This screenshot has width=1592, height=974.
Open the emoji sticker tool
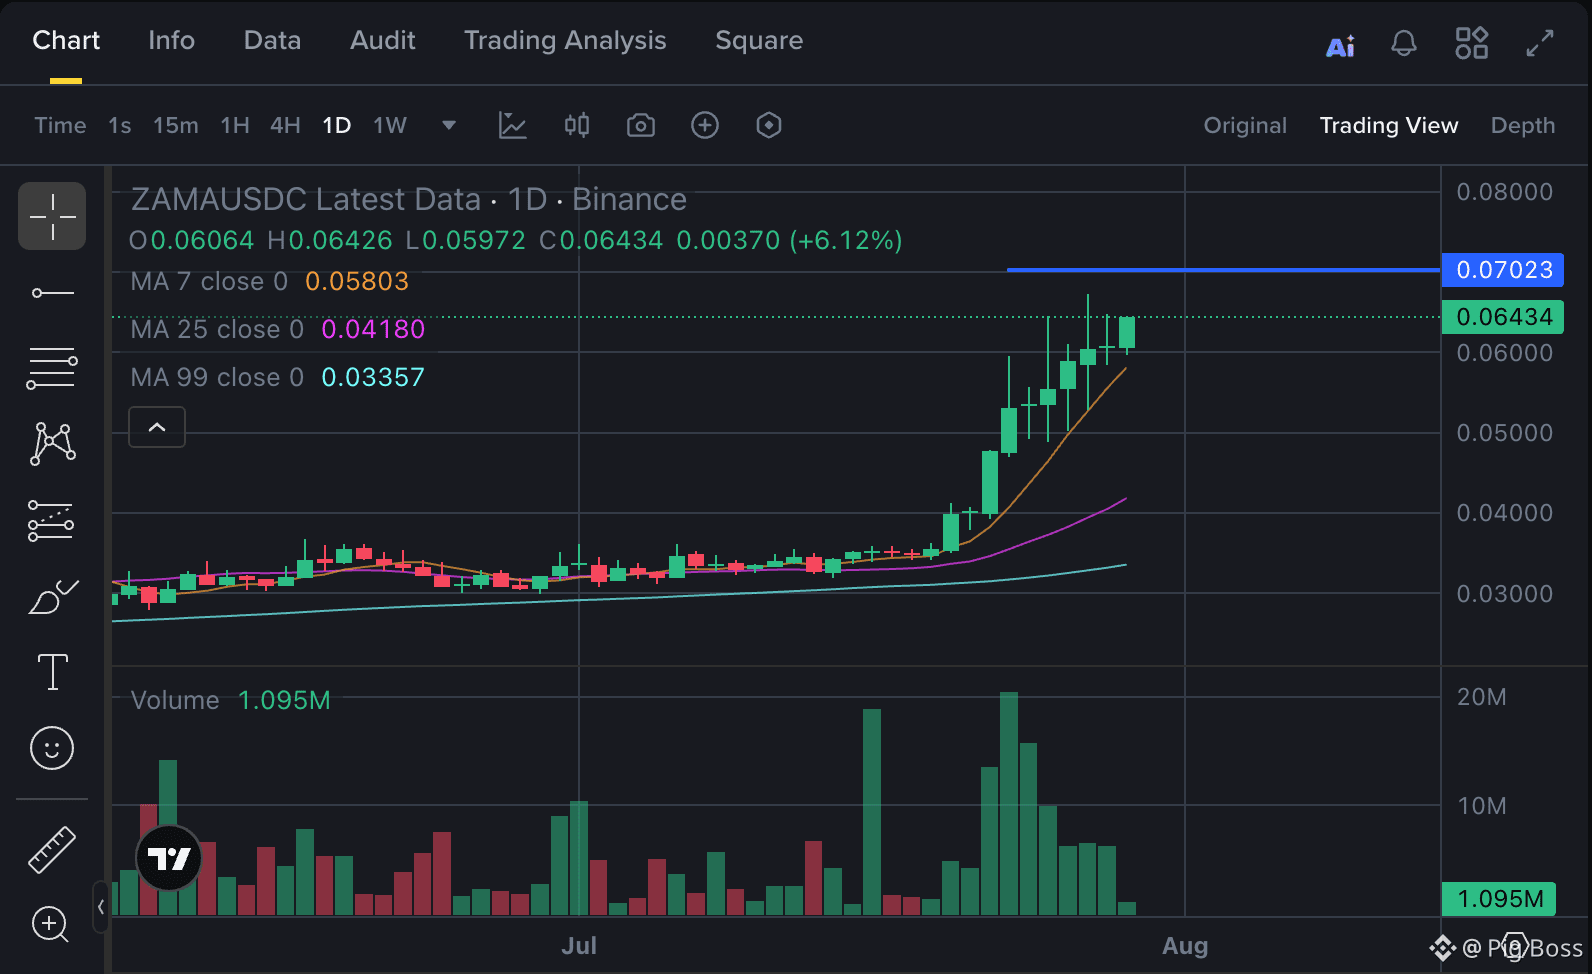click(52, 748)
